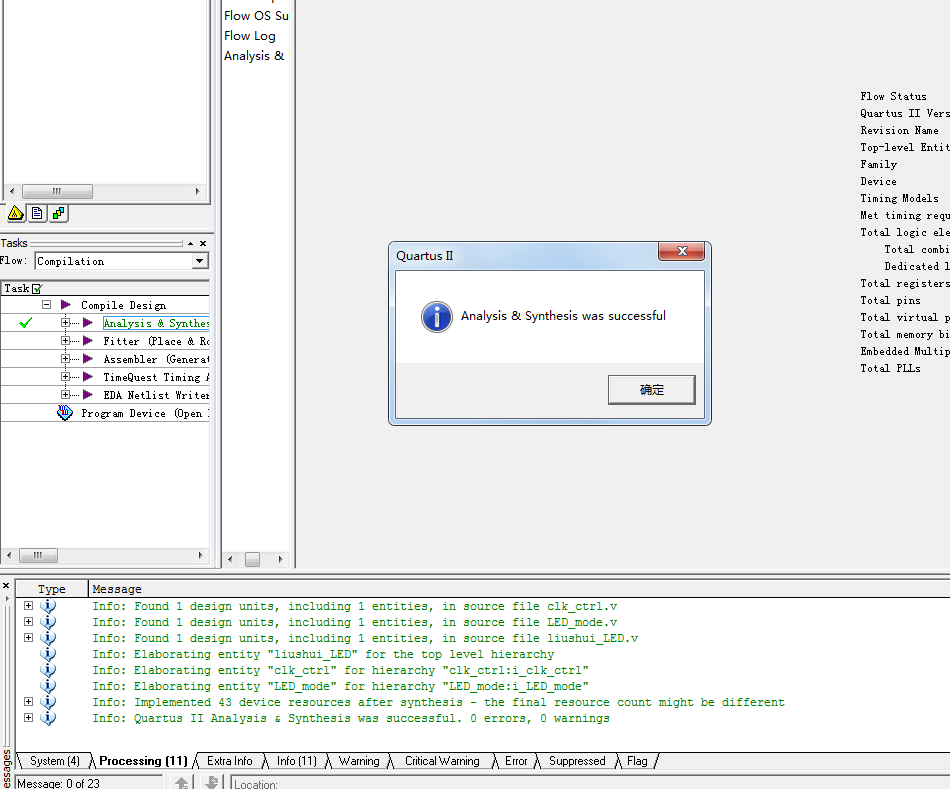Click project navigator horizontal scrollbar thumb
This screenshot has height=789, width=950.
[58, 191]
